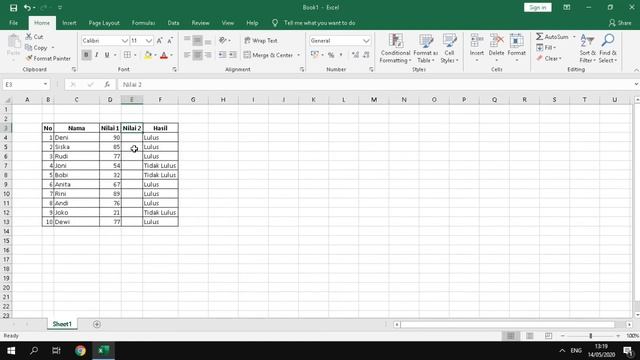Click the Increase Decimal icon
This screenshot has height=360, width=640.
pyautogui.click(x=355, y=55)
